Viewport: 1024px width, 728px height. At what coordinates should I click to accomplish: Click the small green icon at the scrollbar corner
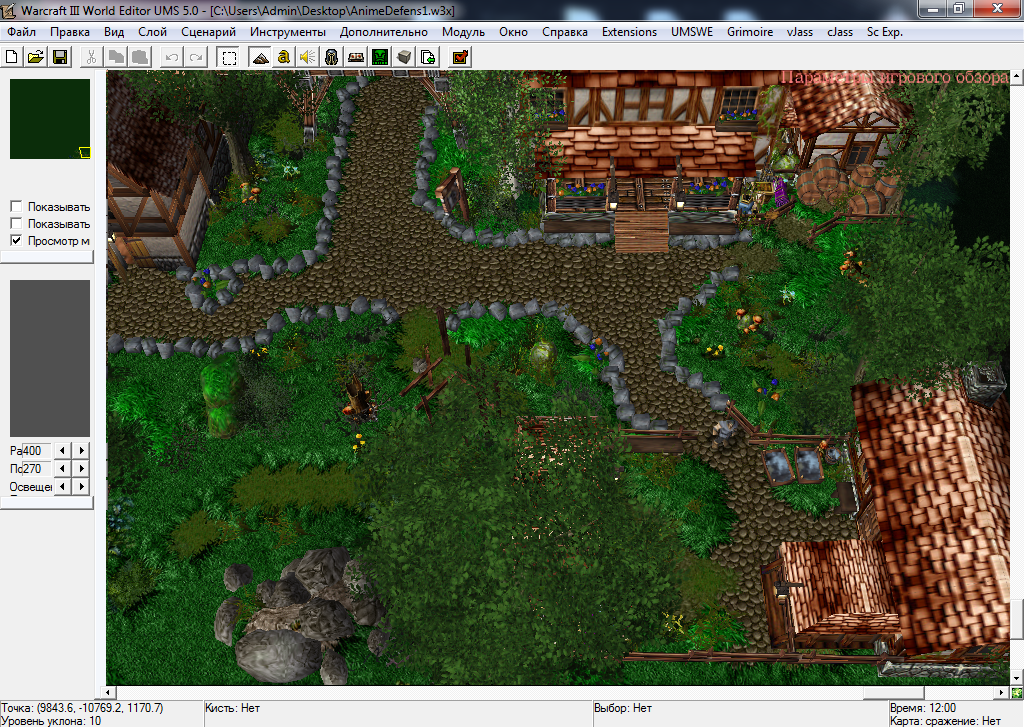(x=1017, y=692)
